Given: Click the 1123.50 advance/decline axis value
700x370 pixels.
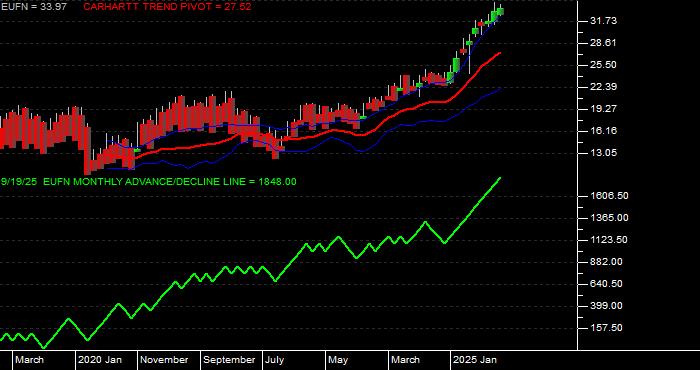Looking at the screenshot, I should tap(608, 240).
